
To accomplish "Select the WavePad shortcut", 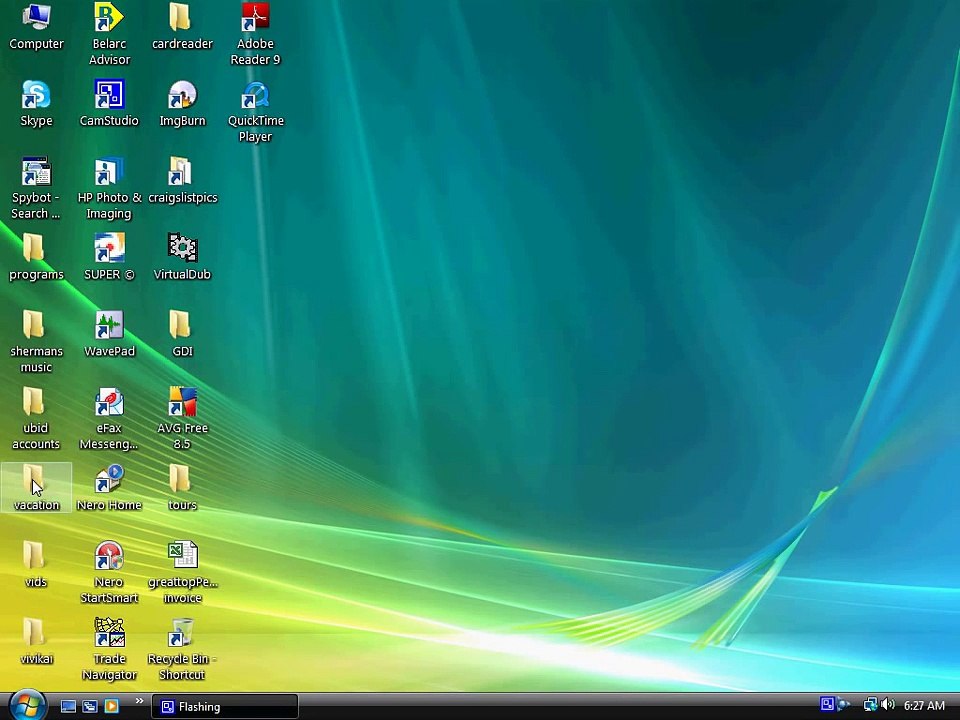I will pyautogui.click(x=109, y=334).
